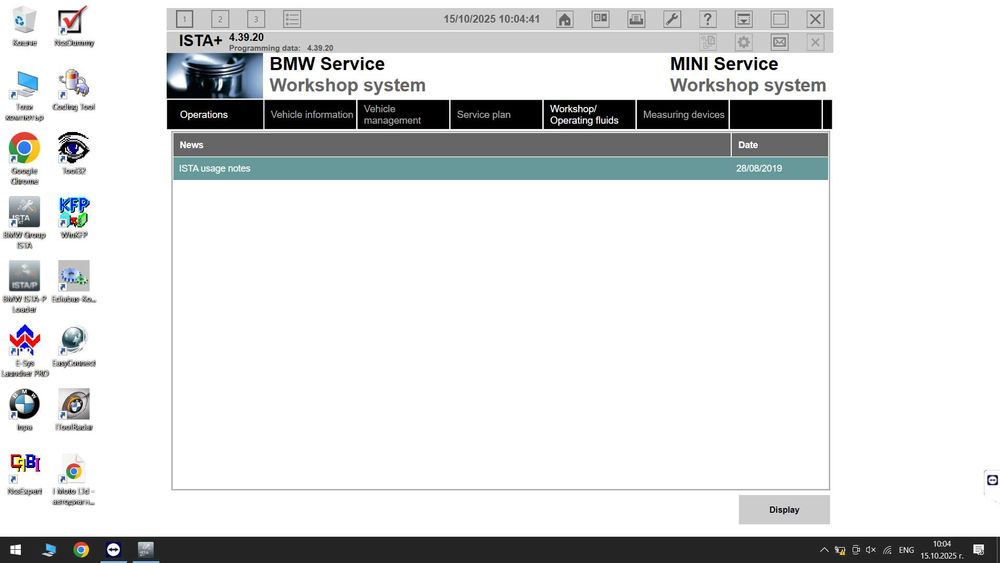Click the 28/08/2019 date cell
Screen dimensions: 1000x563
click(x=759, y=168)
